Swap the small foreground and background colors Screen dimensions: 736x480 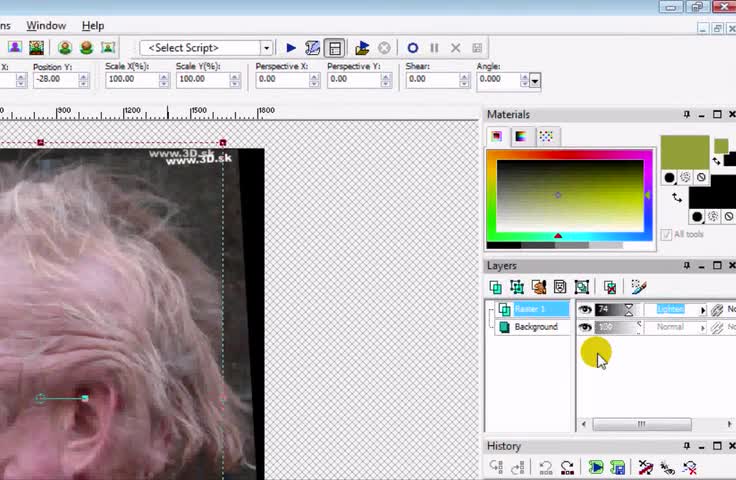(716, 161)
